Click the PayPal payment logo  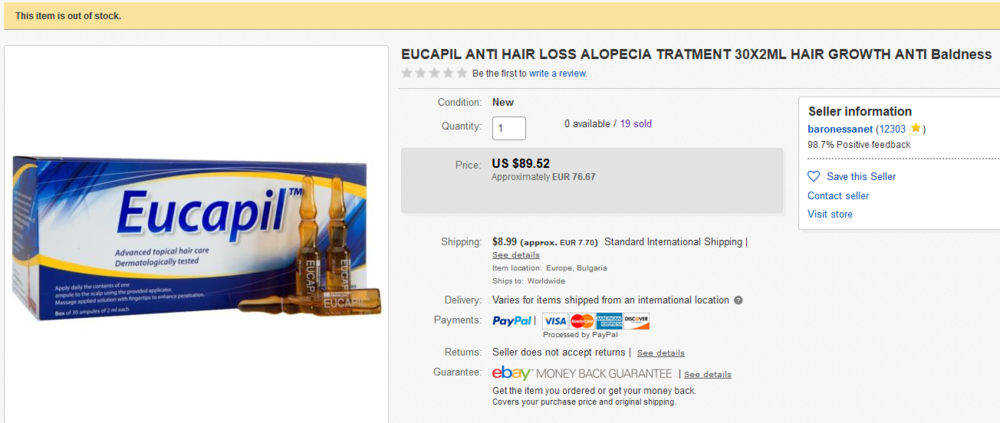(512, 320)
